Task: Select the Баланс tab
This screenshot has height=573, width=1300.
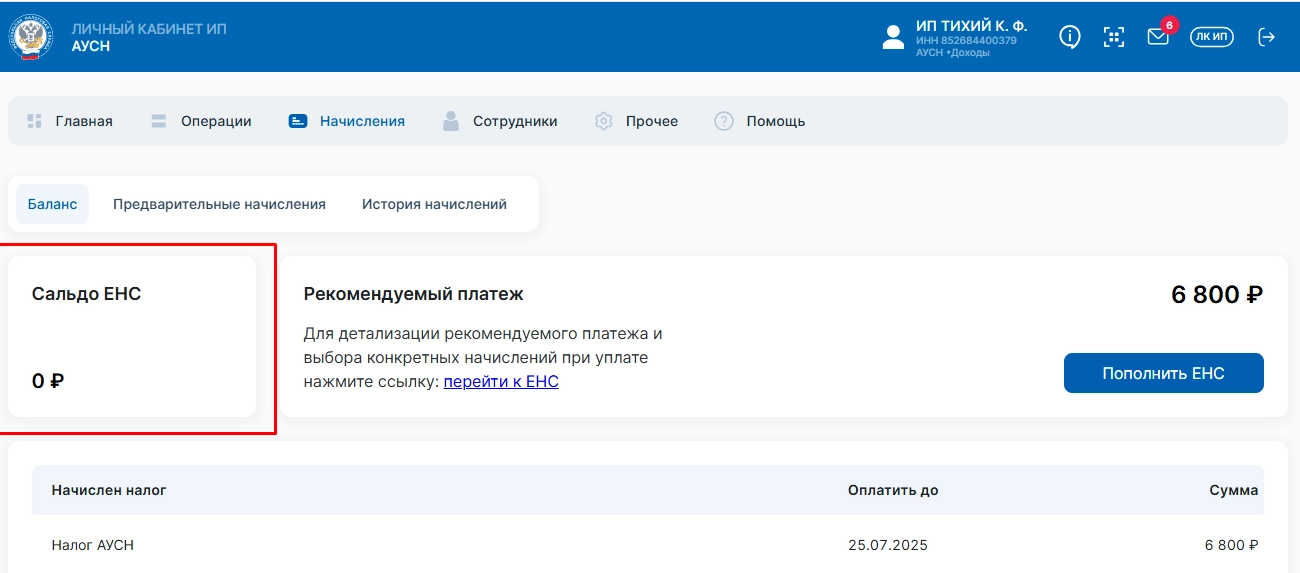Action: pos(52,204)
